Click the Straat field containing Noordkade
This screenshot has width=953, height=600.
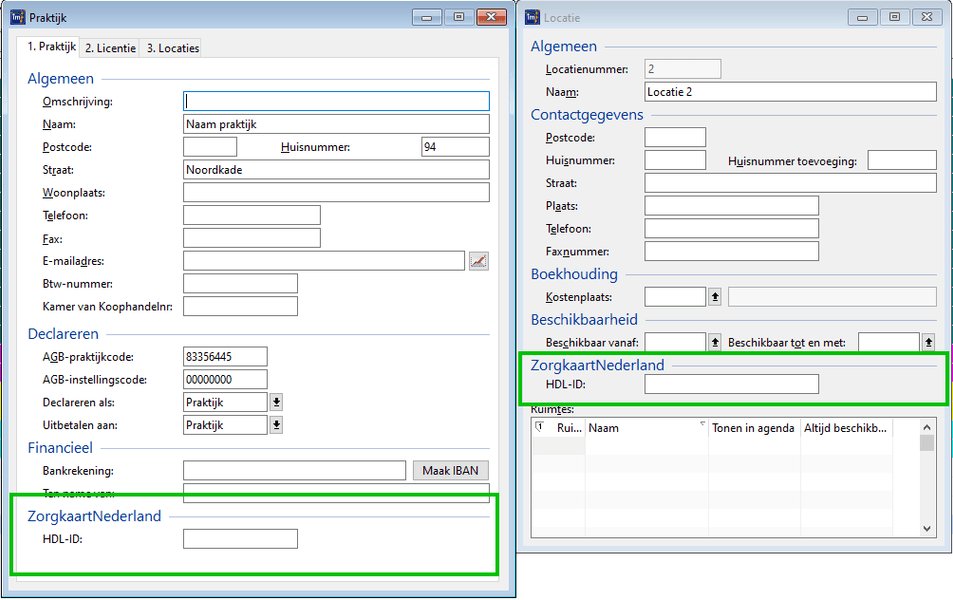click(x=336, y=170)
